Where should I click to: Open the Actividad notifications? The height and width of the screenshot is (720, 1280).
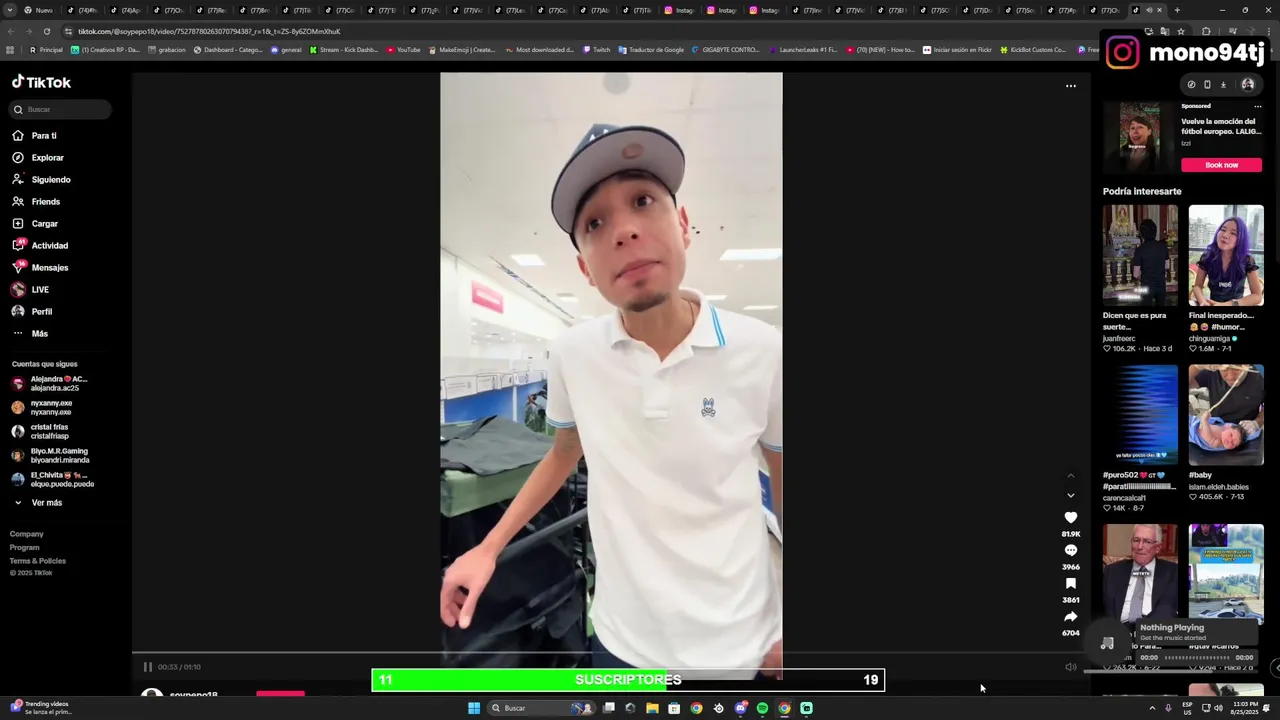(x=49, y=245)
